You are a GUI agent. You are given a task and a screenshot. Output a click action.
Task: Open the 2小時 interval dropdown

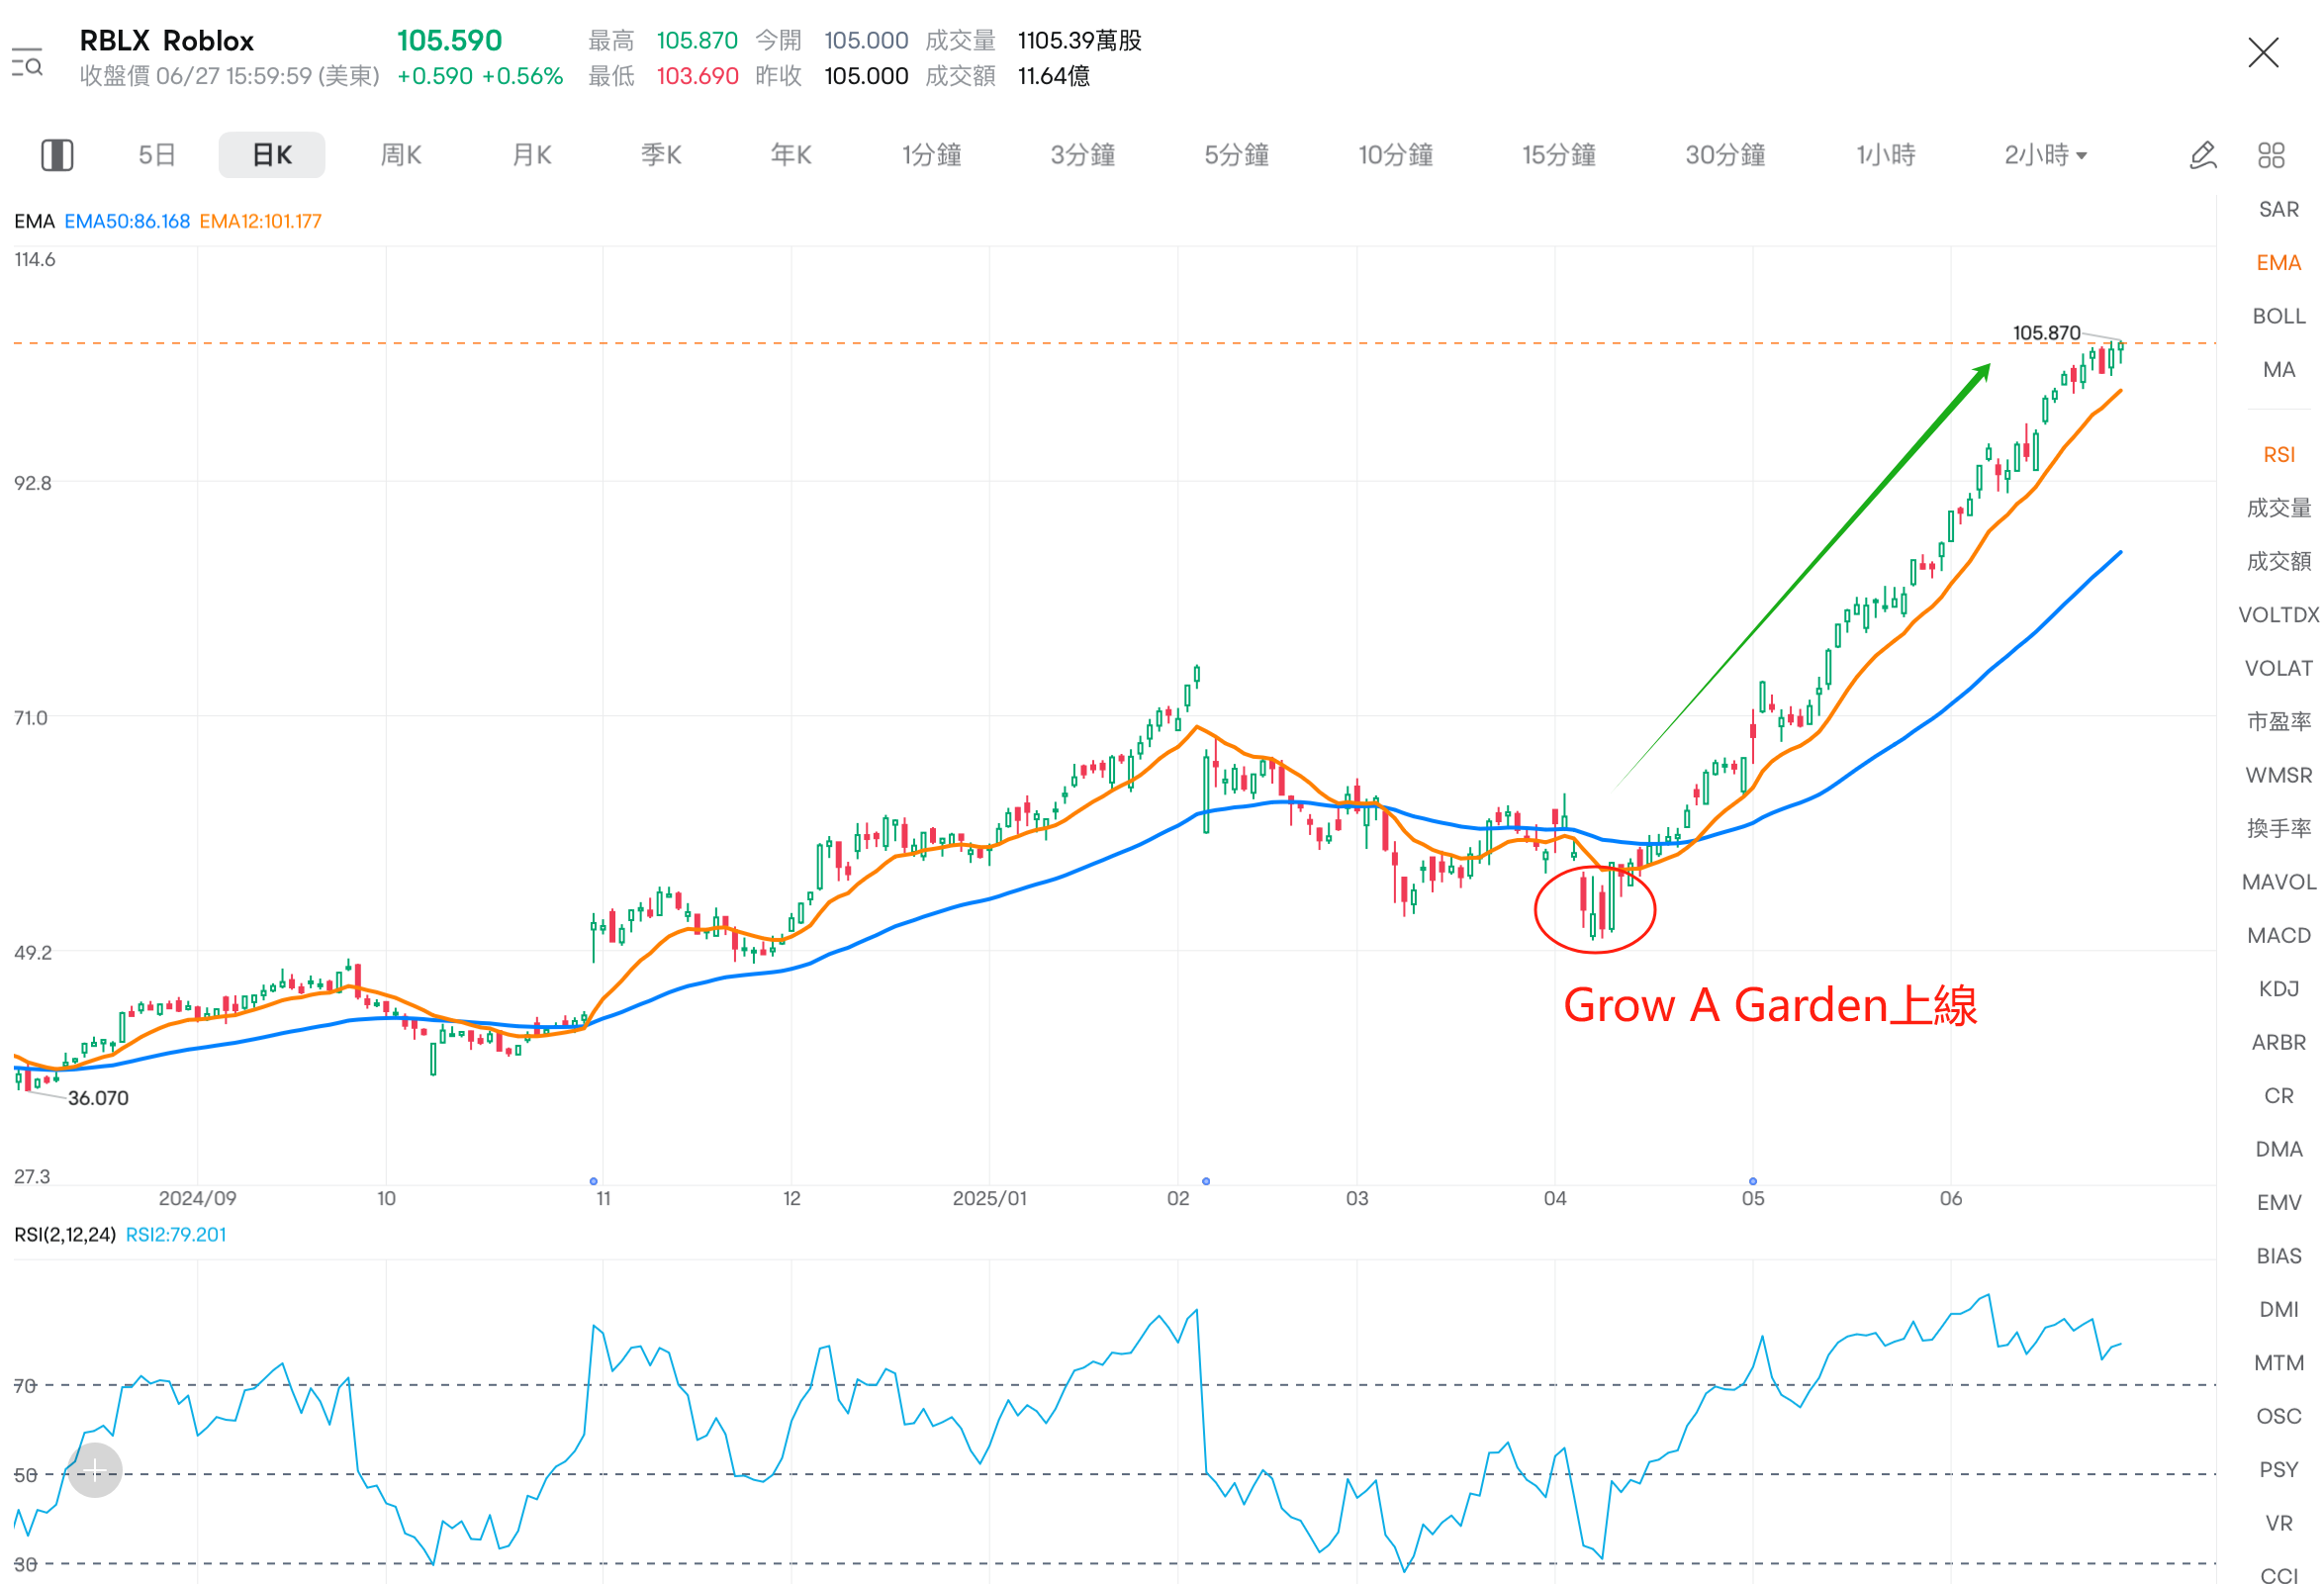click(x=2046, y=154)
